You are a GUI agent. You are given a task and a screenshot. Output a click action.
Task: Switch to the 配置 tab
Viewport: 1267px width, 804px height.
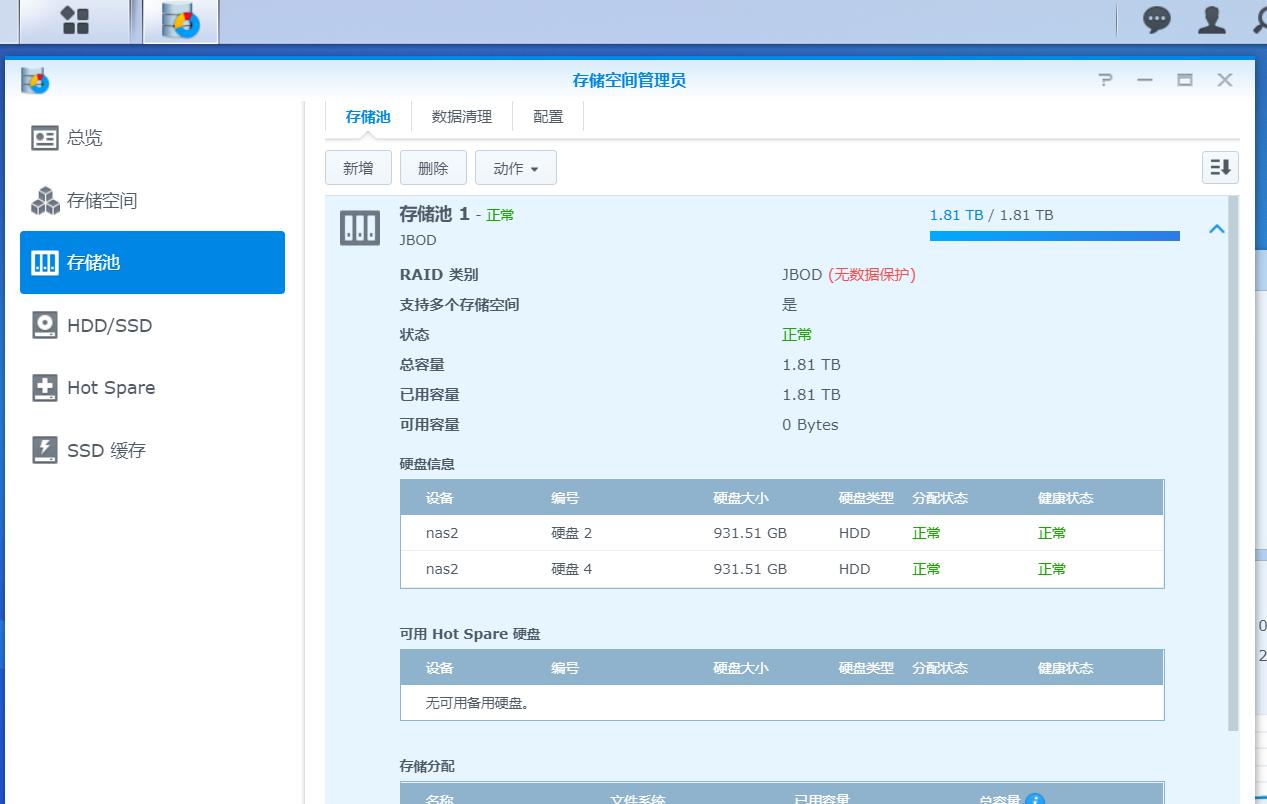547,116
